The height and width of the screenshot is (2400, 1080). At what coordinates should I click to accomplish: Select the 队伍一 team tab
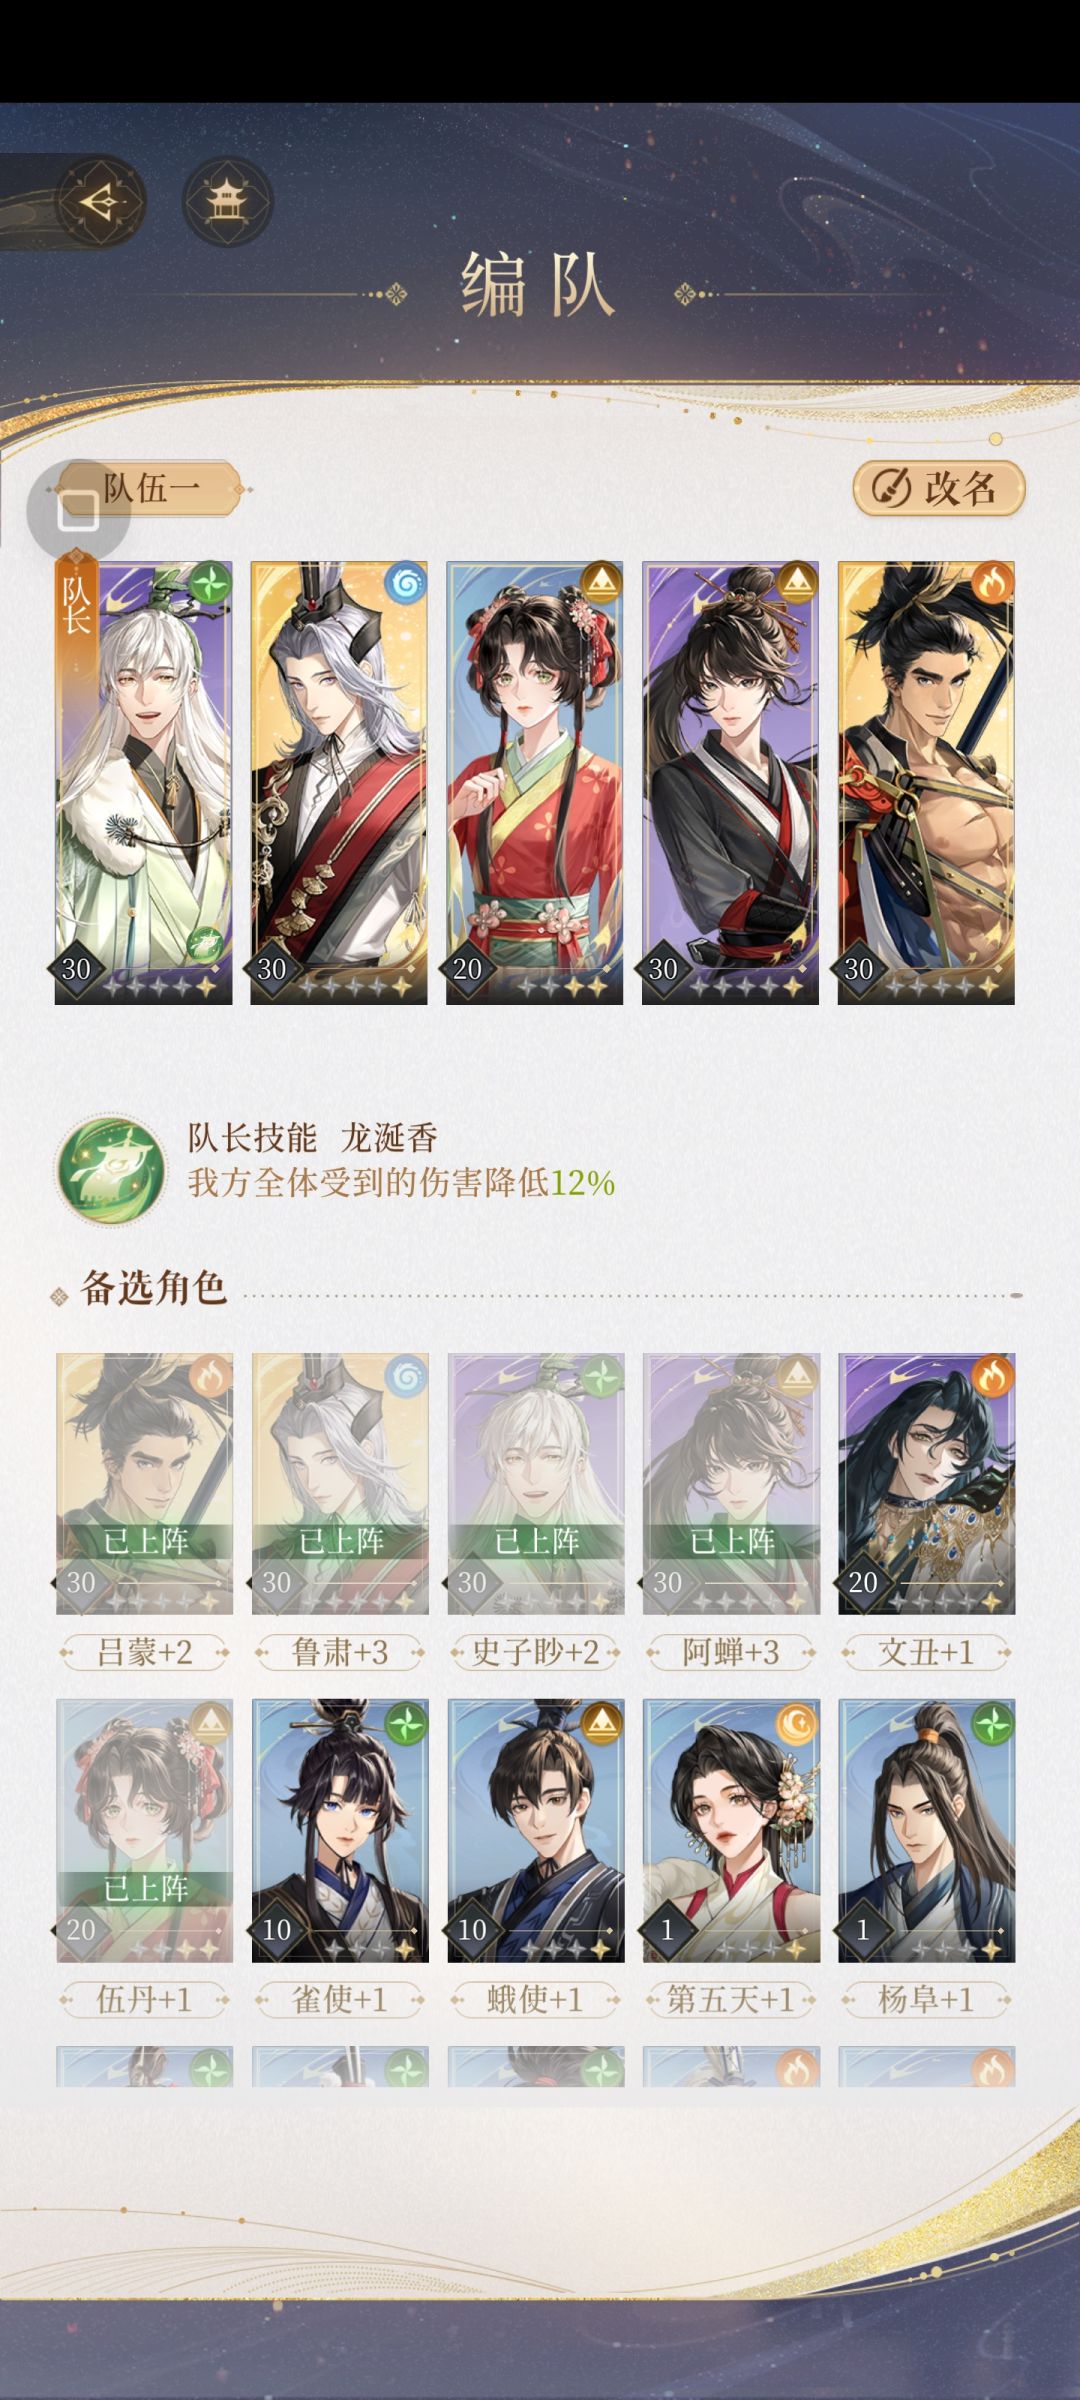150,489
